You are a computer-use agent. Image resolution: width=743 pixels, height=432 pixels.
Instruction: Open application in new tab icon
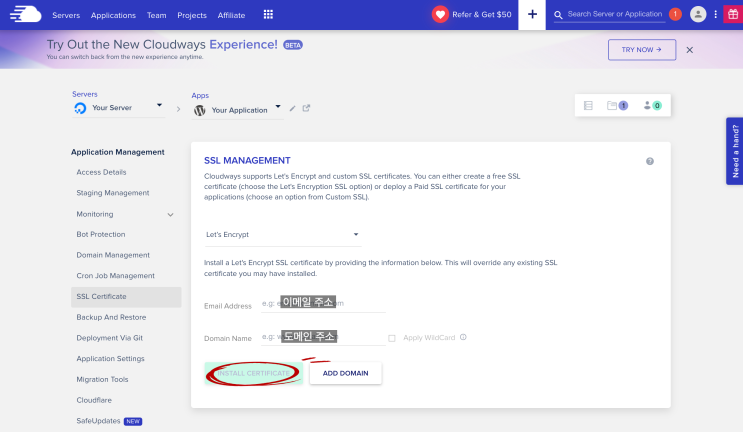[x=306, y=108]
